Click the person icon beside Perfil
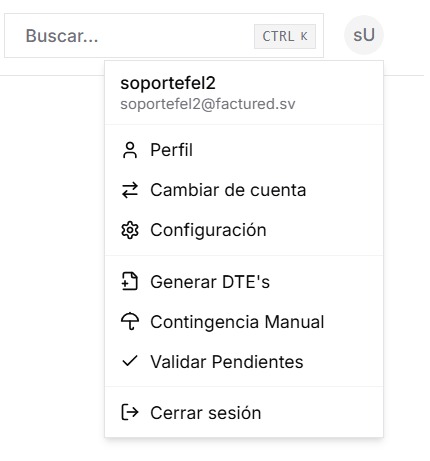430x461 pixels. 130,150
